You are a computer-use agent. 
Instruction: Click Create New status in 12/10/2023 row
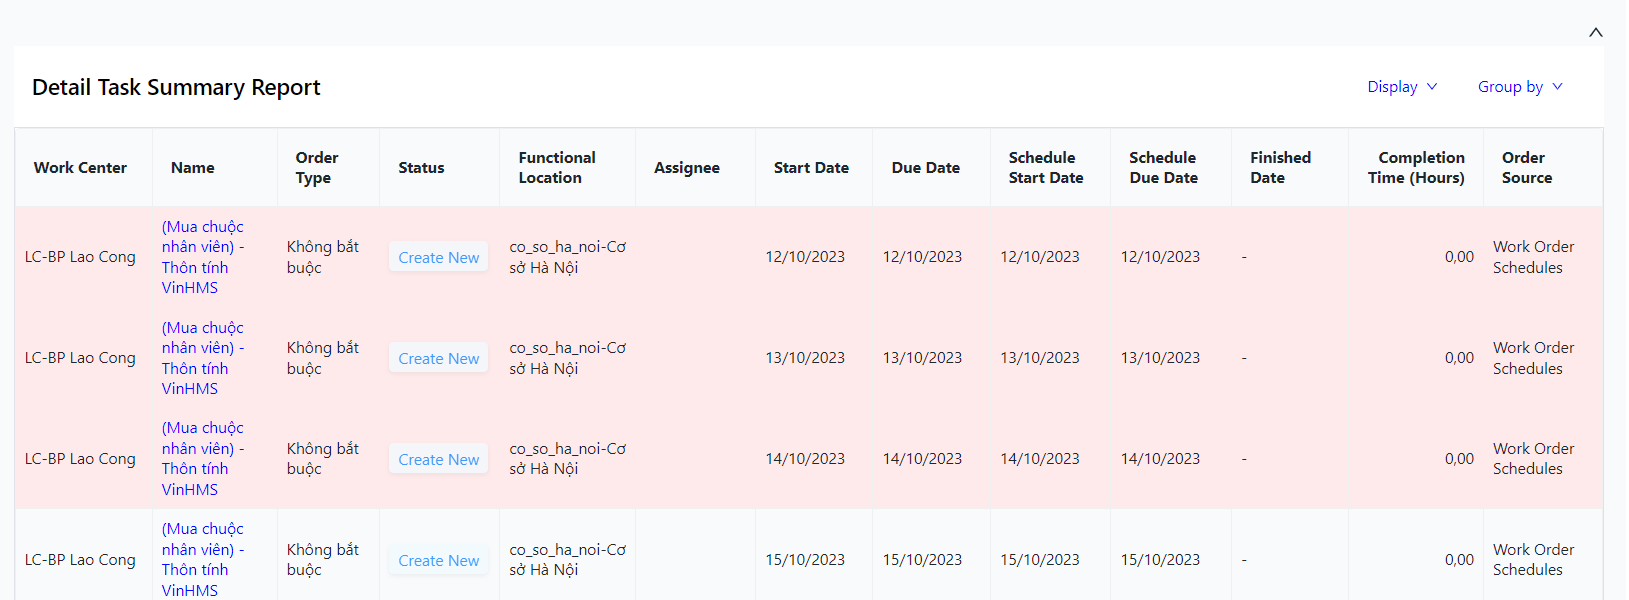pyautogui.click(x=439, y=258)
